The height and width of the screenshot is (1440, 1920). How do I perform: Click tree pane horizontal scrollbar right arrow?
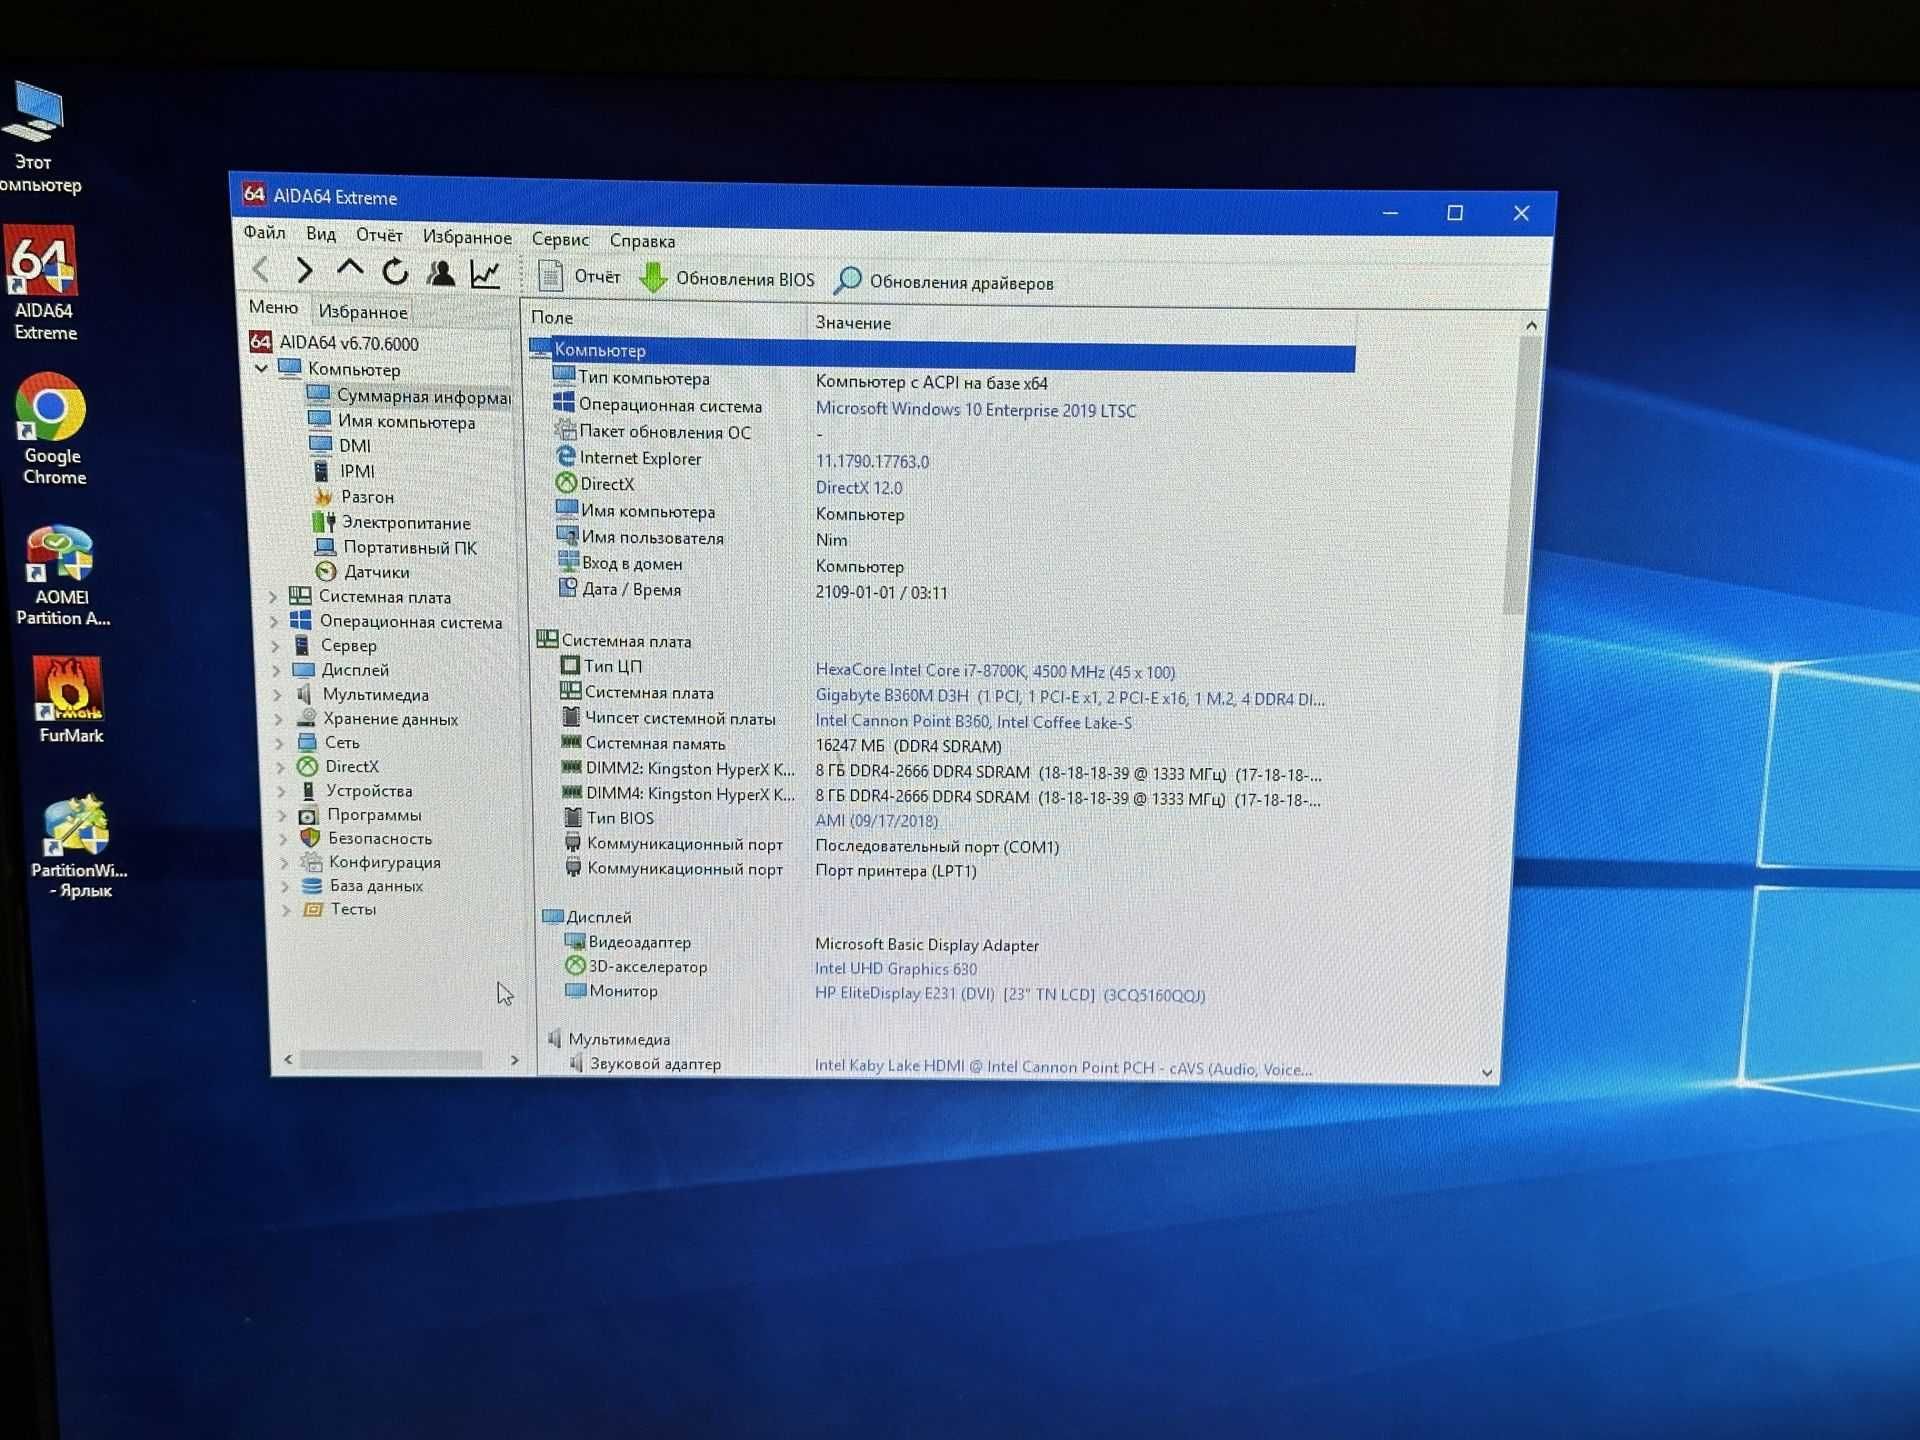tap(514, 1060)
